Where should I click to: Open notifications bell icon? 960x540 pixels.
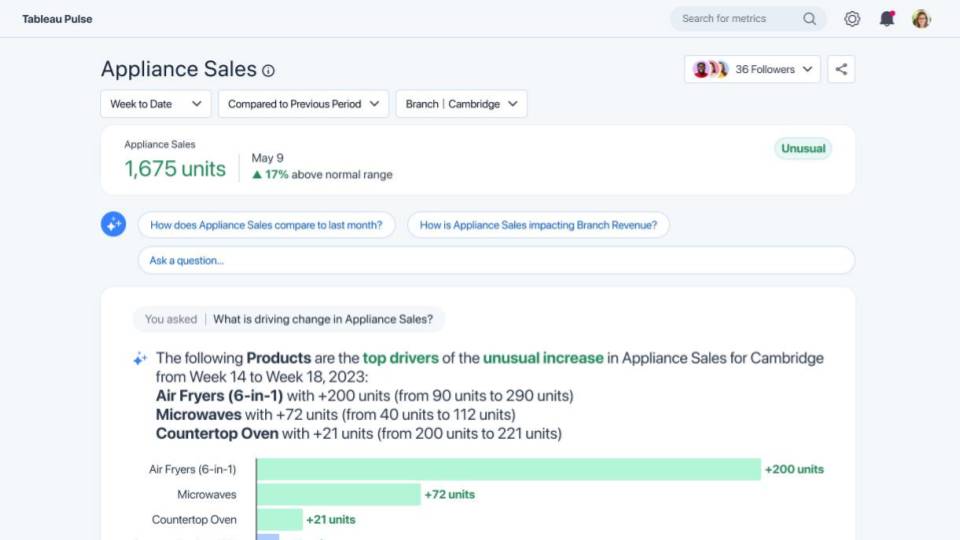point(887,19)
